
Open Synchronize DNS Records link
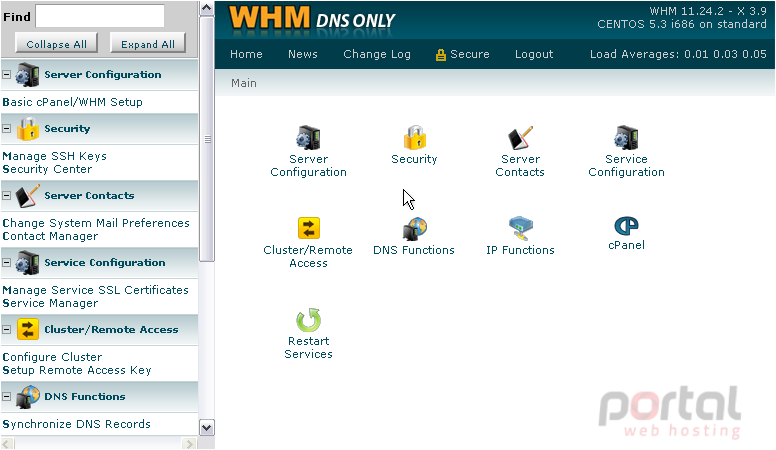point(76,424)
